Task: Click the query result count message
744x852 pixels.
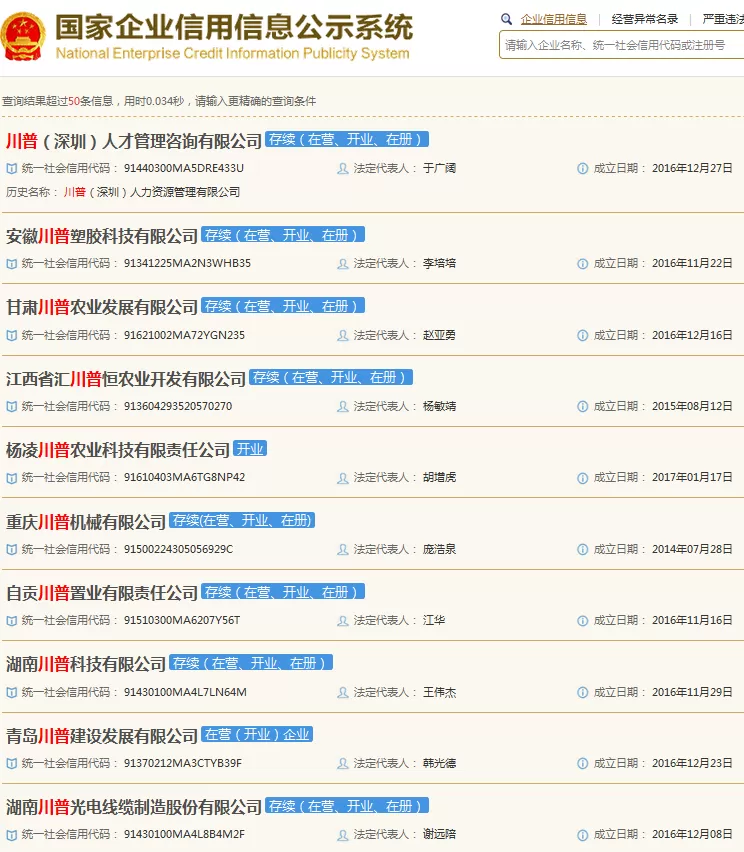Action: (159, 101)
